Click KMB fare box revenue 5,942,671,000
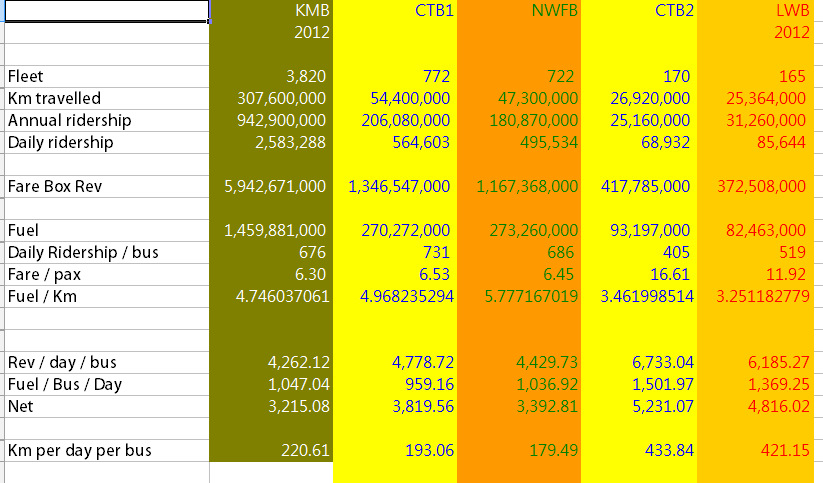This screenshot has height=483, width=823. 275,186
